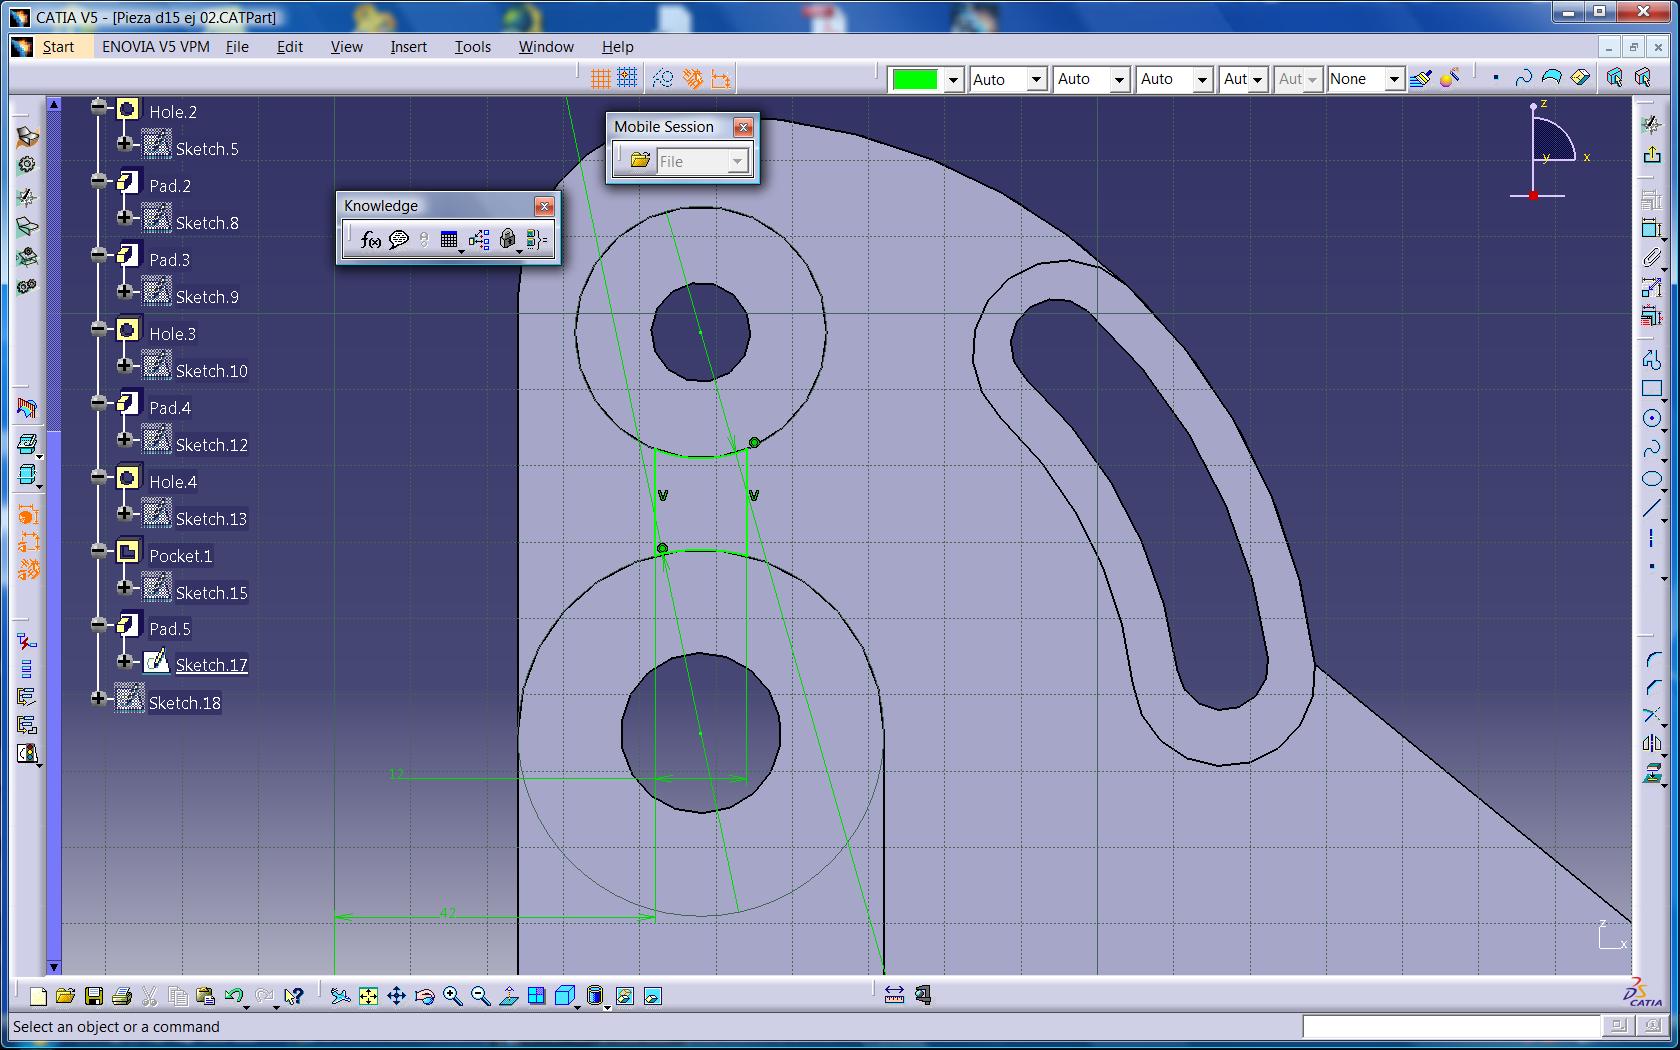The width and height of the screenshot is (1680, 1050).
Task: Open the Formula f(x) tool
Action: [370, 240]
